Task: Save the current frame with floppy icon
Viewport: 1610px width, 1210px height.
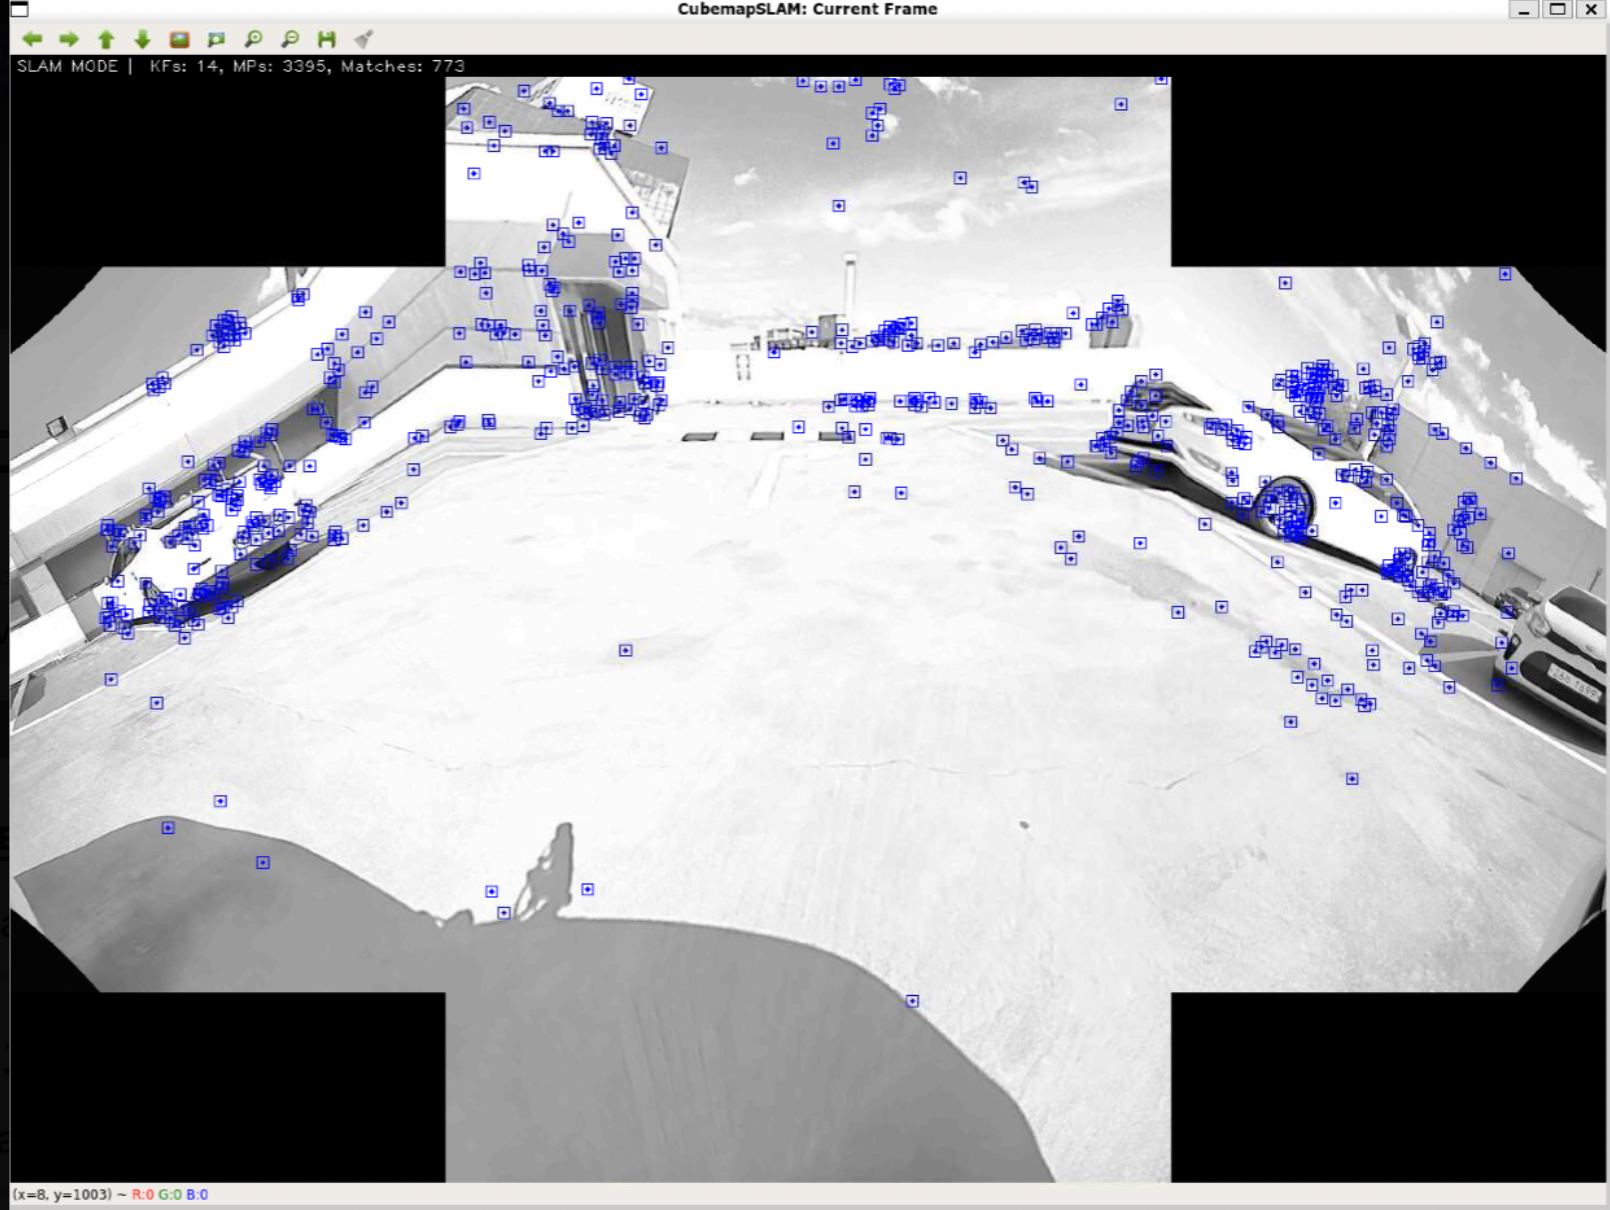Action: pyautogui.click(x=327, y=39)
